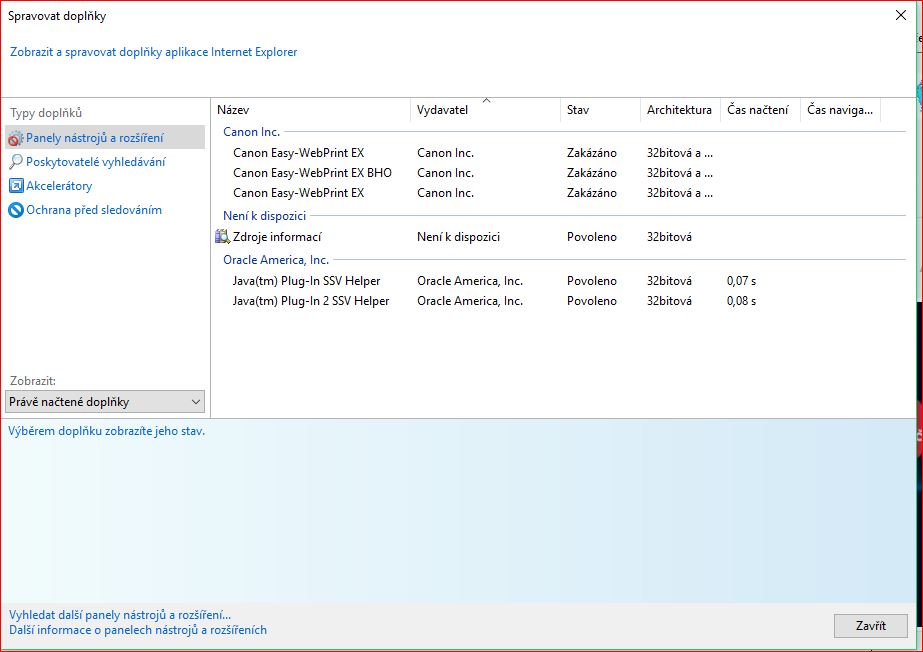Click the Architektura column header
Viewport: 923px width, 652px height.
(x=679, y=110)
